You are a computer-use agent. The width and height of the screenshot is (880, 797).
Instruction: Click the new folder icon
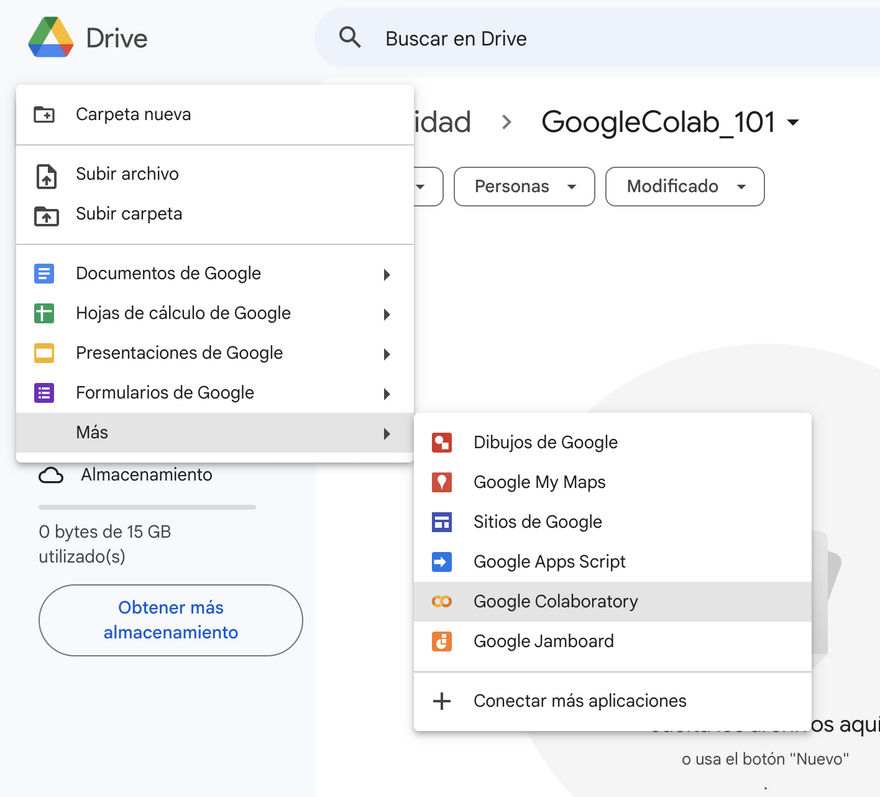click(44, 114)
